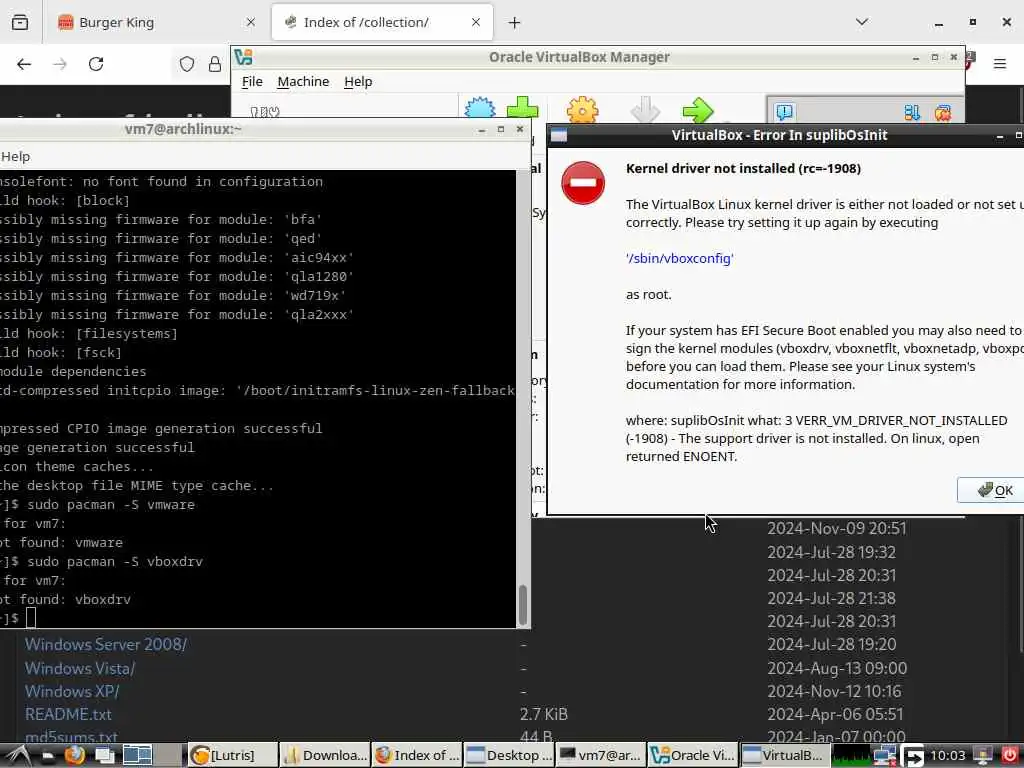
Task: Click the 'sudo pacman -S vboxdrv' terminal line
Action: tap(114, 562)
